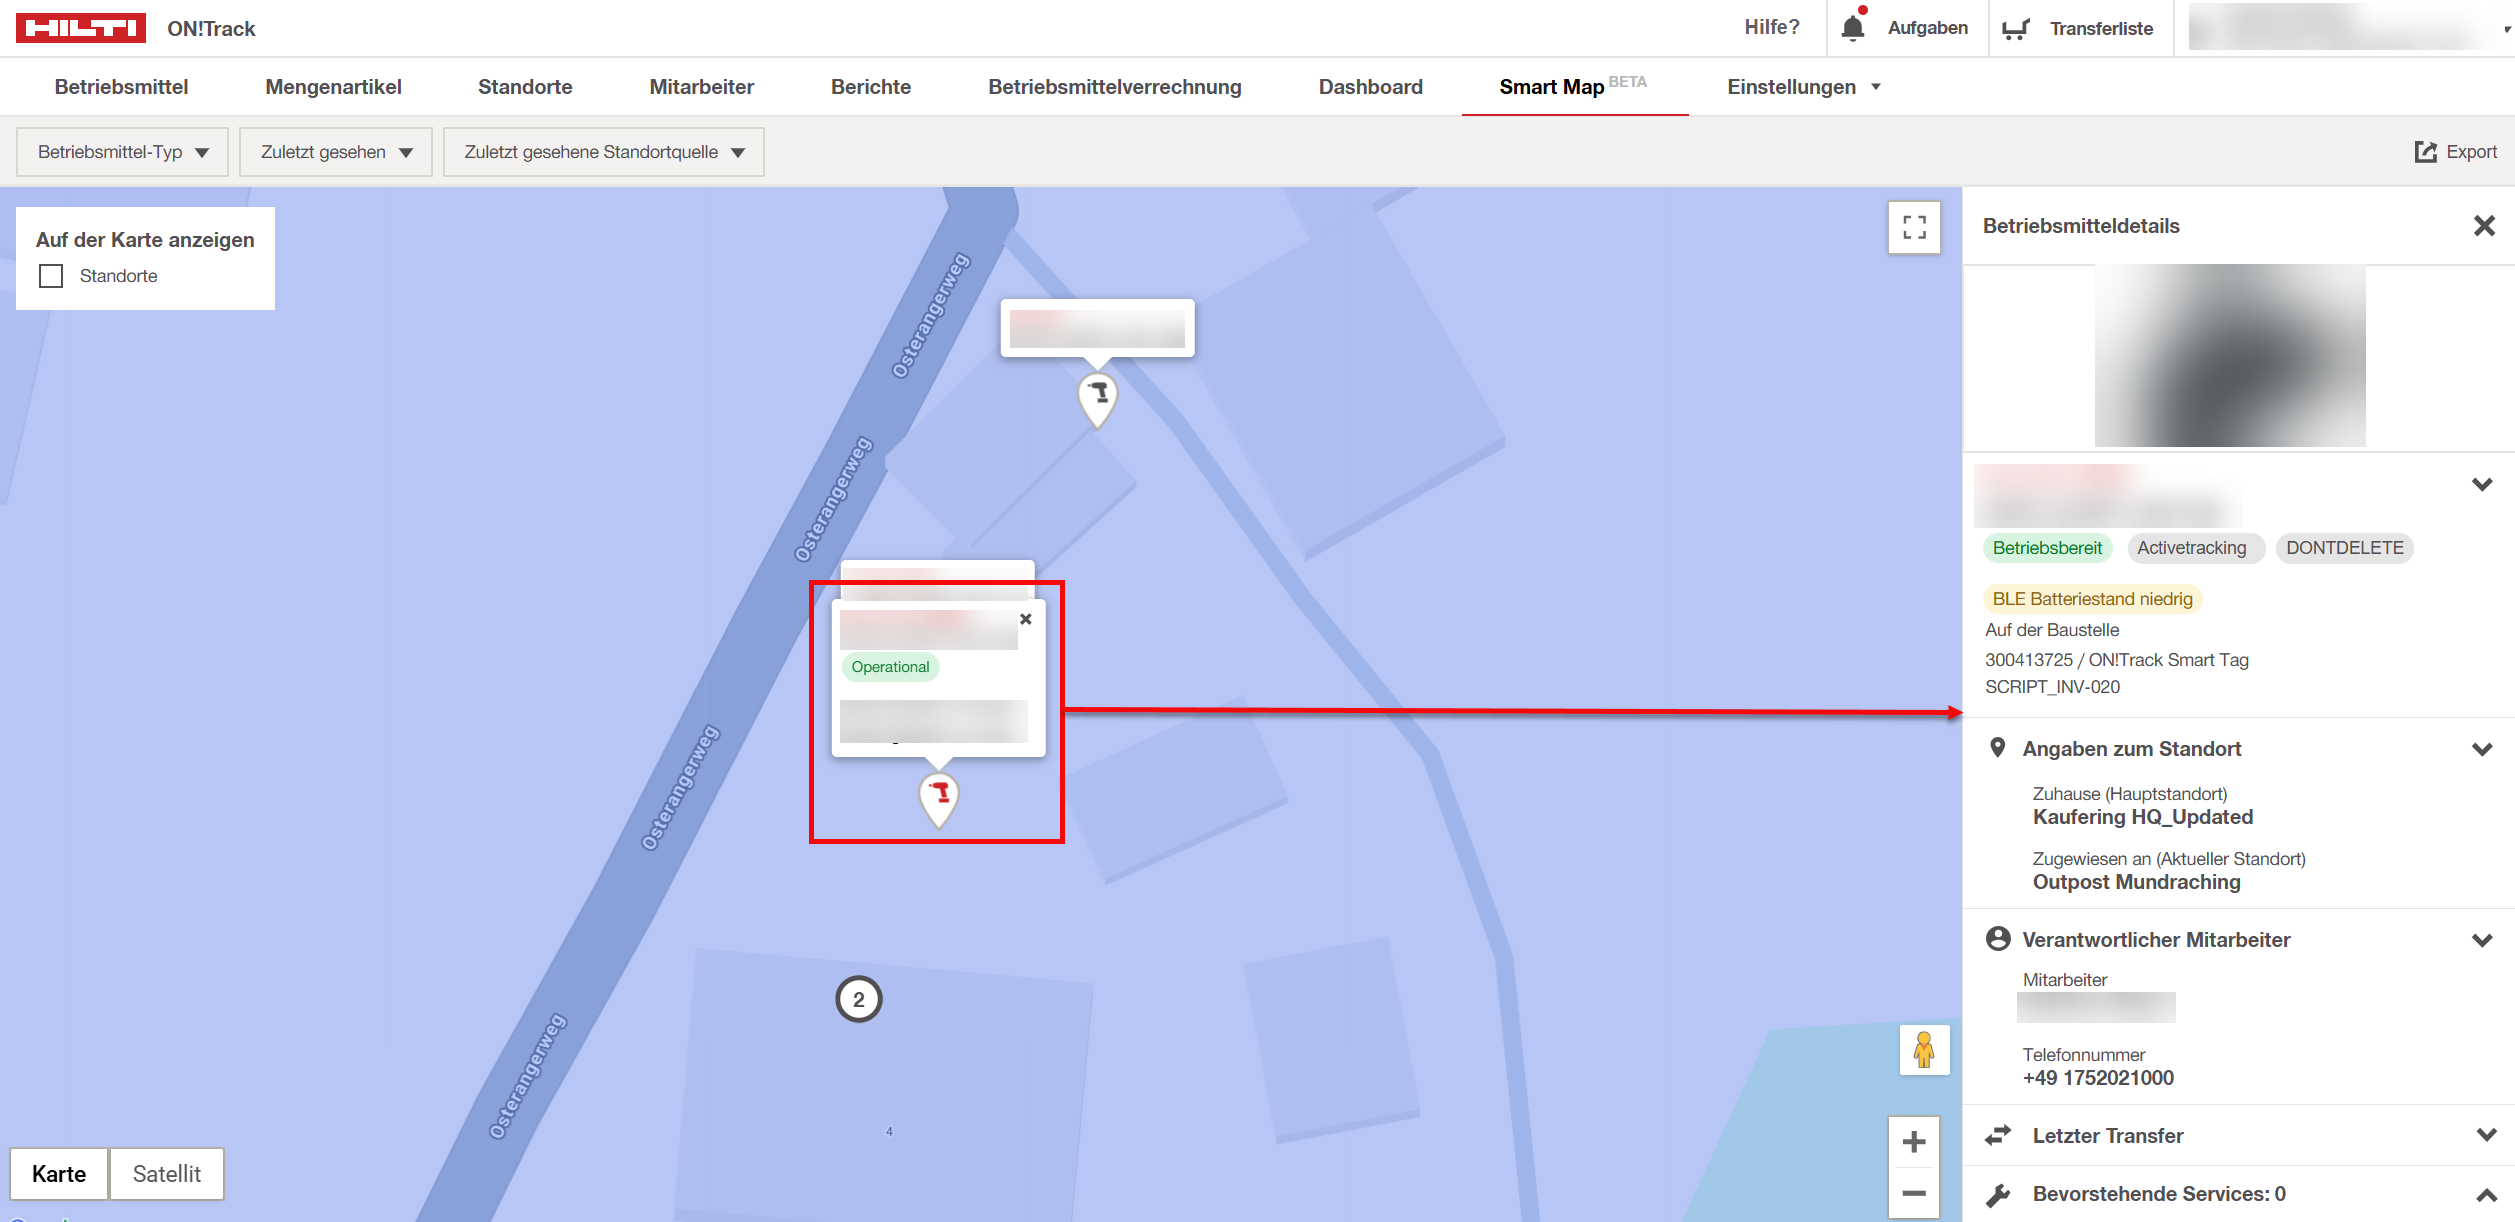Screen dimensions: 2515x1222
Task: Switch to the Dashboard tab
Action: coord(1371,87)
